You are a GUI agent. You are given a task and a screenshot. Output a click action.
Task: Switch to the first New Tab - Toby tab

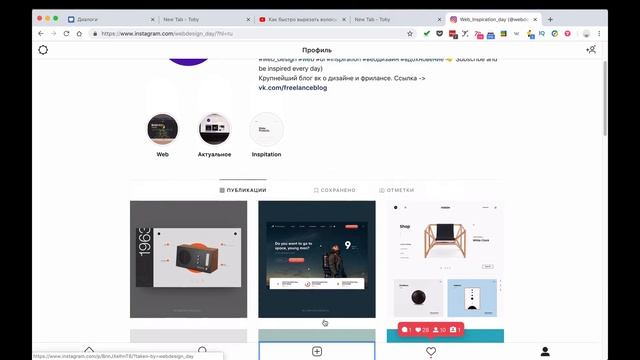pyautogui.click(x=207, y=19)
